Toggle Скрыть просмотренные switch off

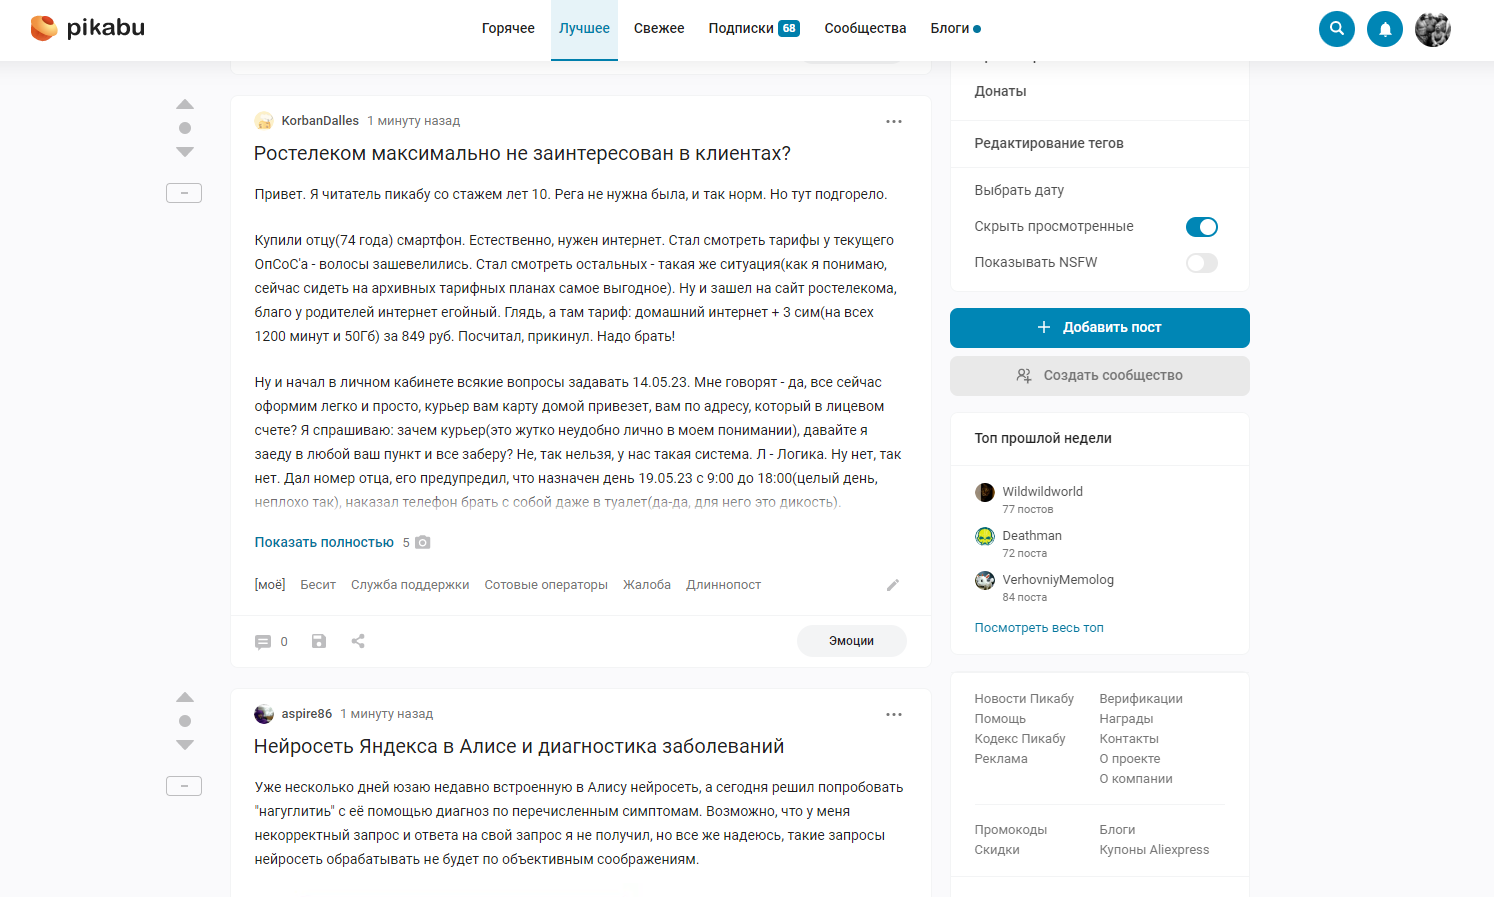(x=1202, y=227)
